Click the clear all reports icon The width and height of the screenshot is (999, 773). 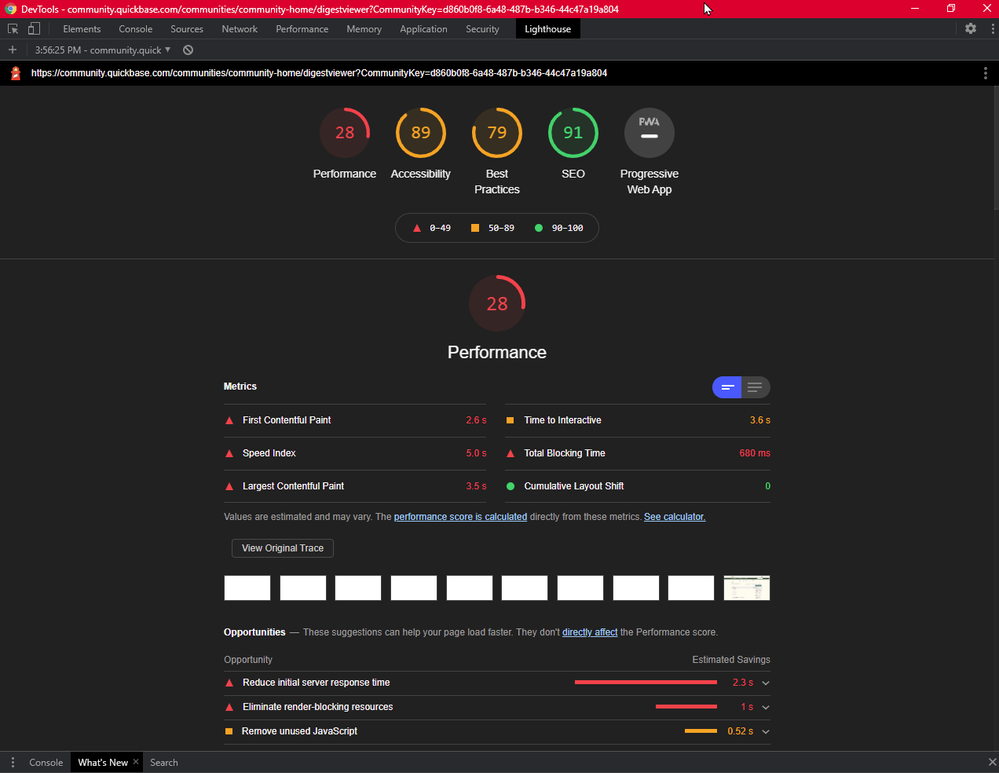coord(188,50)
